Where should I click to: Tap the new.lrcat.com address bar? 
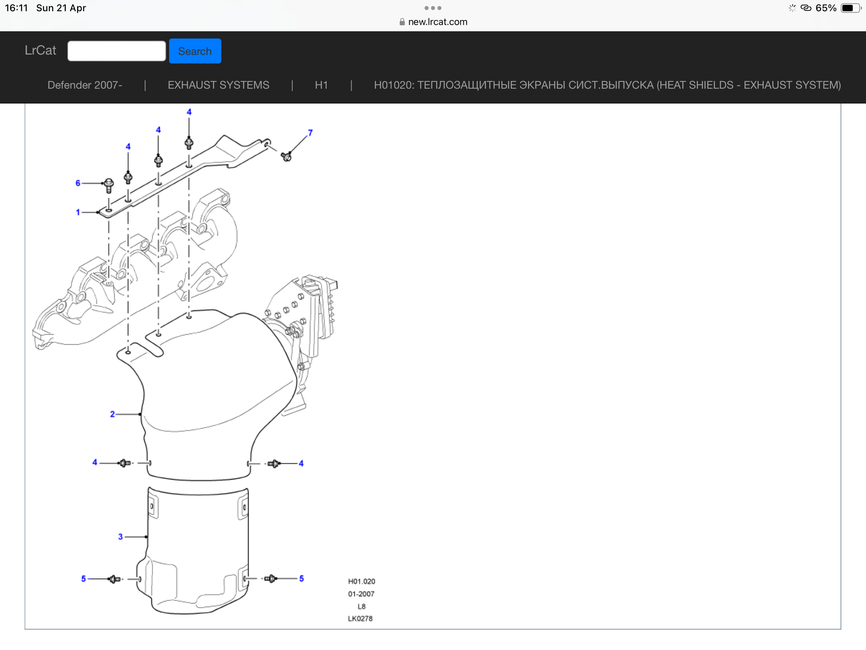(433, 22)
